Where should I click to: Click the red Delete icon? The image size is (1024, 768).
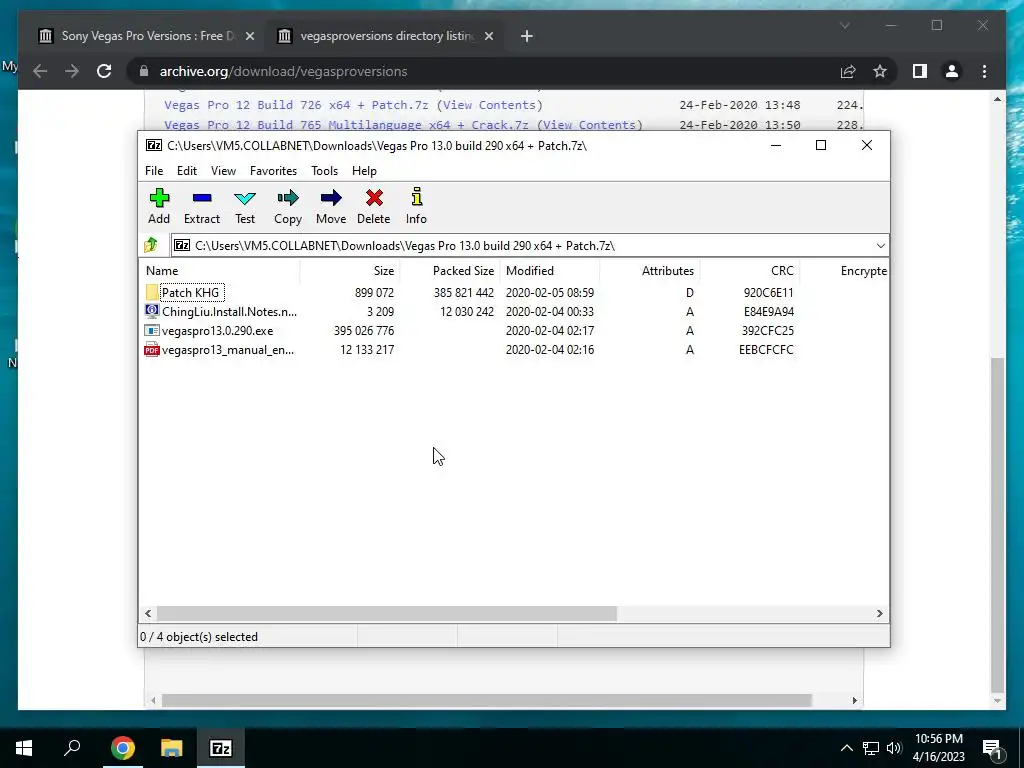pos(374,198)
